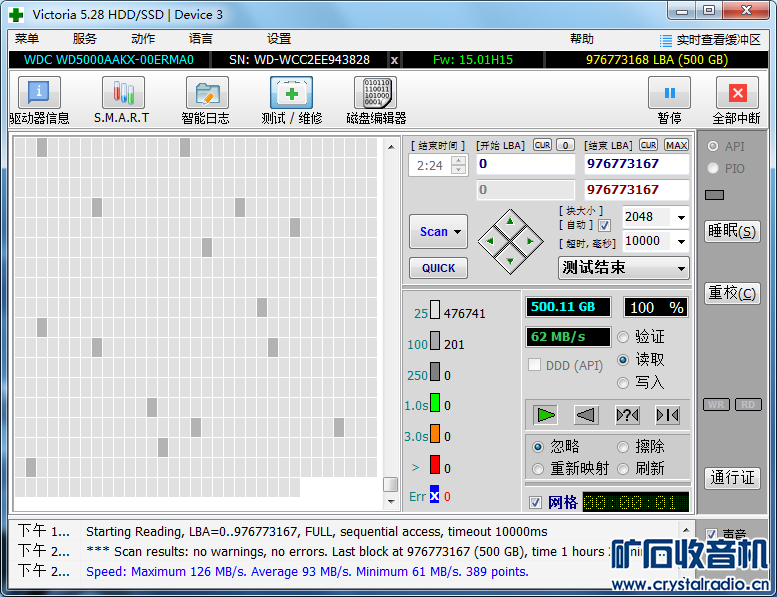Click the reverse scan arrow button
The image size is (777, 597).
point(586,415)
